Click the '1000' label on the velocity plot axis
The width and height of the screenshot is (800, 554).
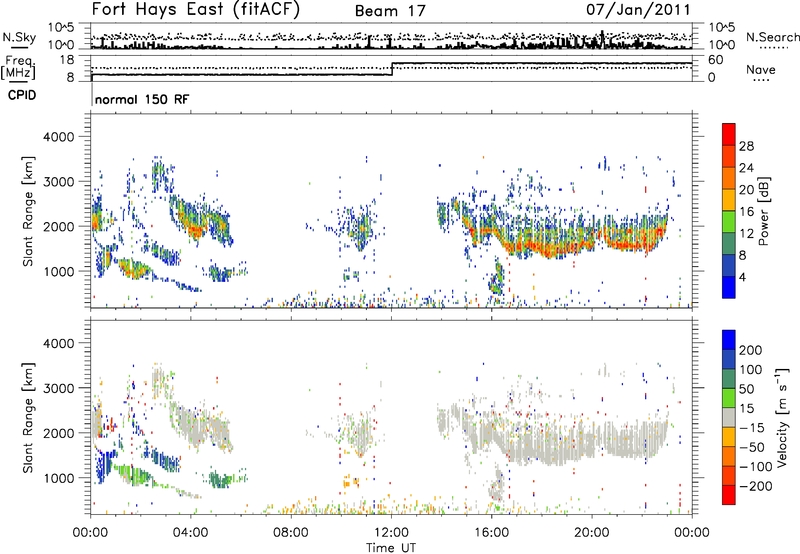(58, 478)
